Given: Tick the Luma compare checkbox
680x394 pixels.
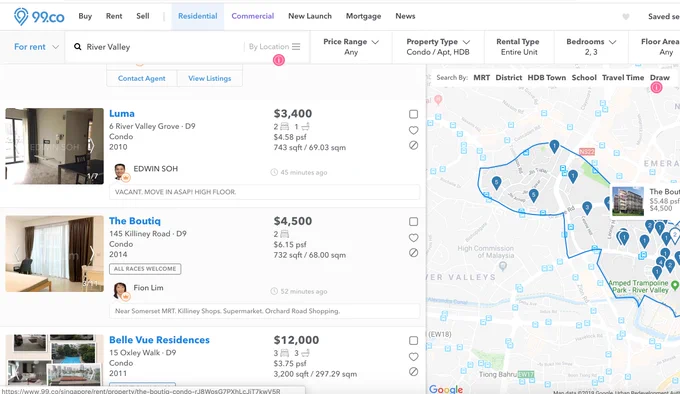Looking at the screenshot, I should click(414, 114).
